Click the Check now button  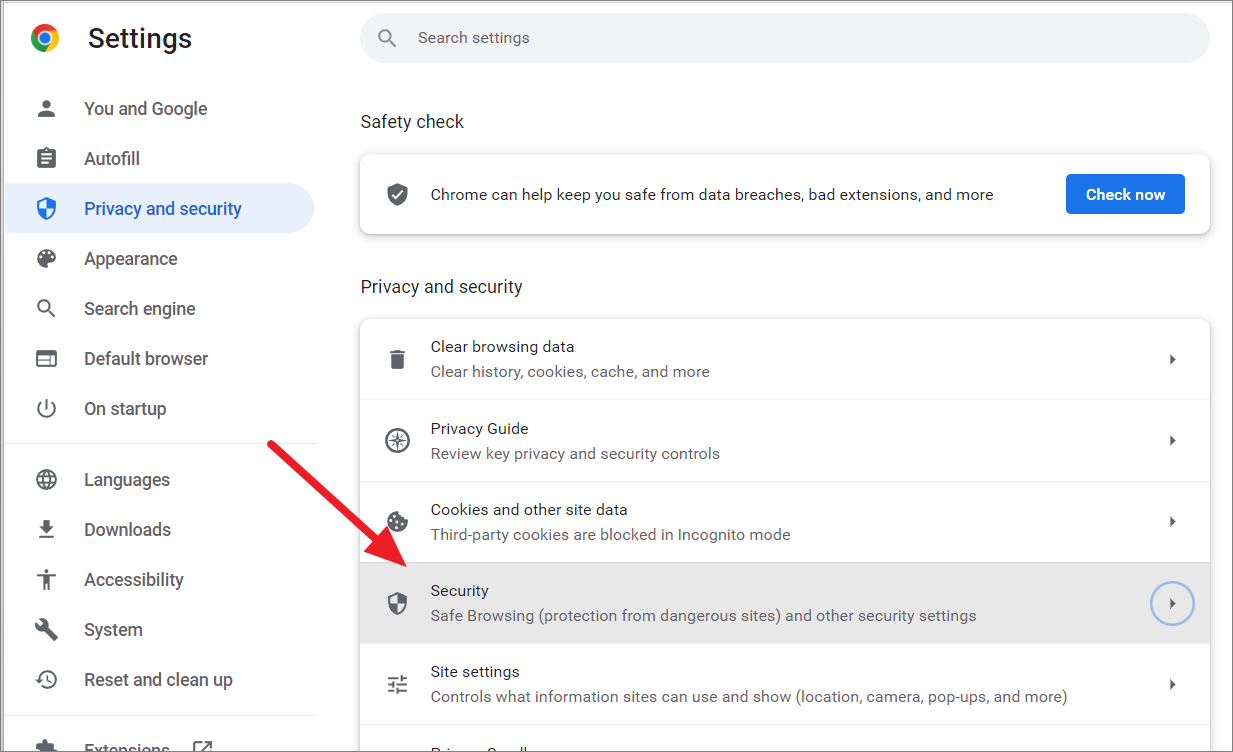tap(1125, 194)
